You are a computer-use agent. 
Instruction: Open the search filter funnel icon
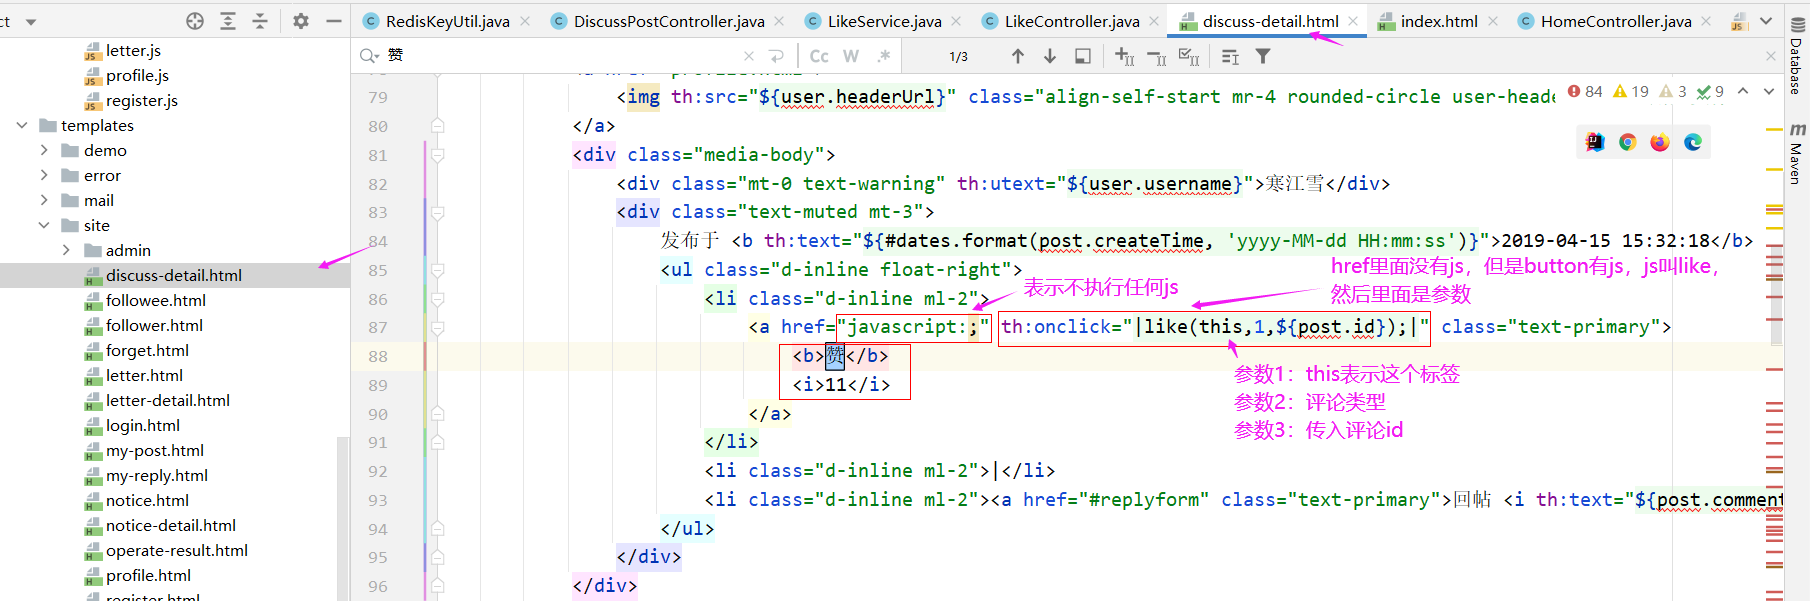[1263, 56]
